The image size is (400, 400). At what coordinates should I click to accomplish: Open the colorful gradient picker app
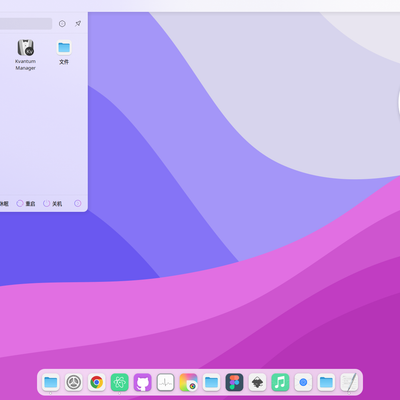tap(189, 382)
